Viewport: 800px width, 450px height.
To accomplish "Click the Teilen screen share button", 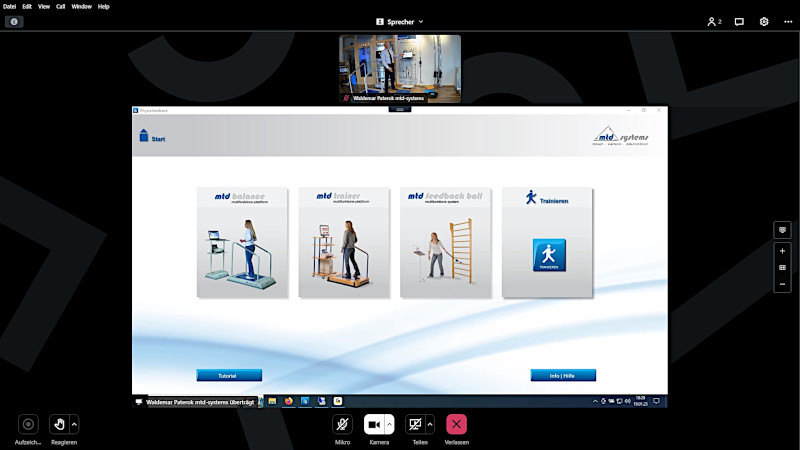I will pyautogui.click(x=415, y=424).
